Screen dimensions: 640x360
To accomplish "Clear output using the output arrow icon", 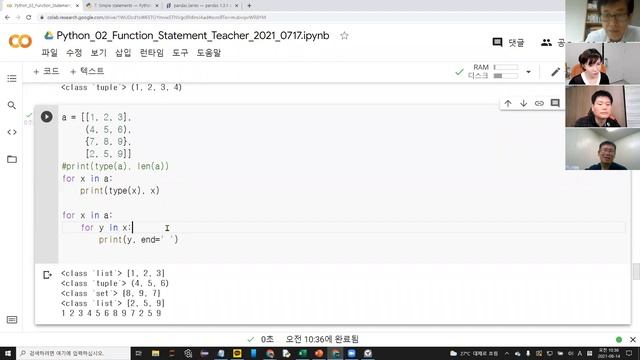I will pyautogui.click(x=47, y=275).
